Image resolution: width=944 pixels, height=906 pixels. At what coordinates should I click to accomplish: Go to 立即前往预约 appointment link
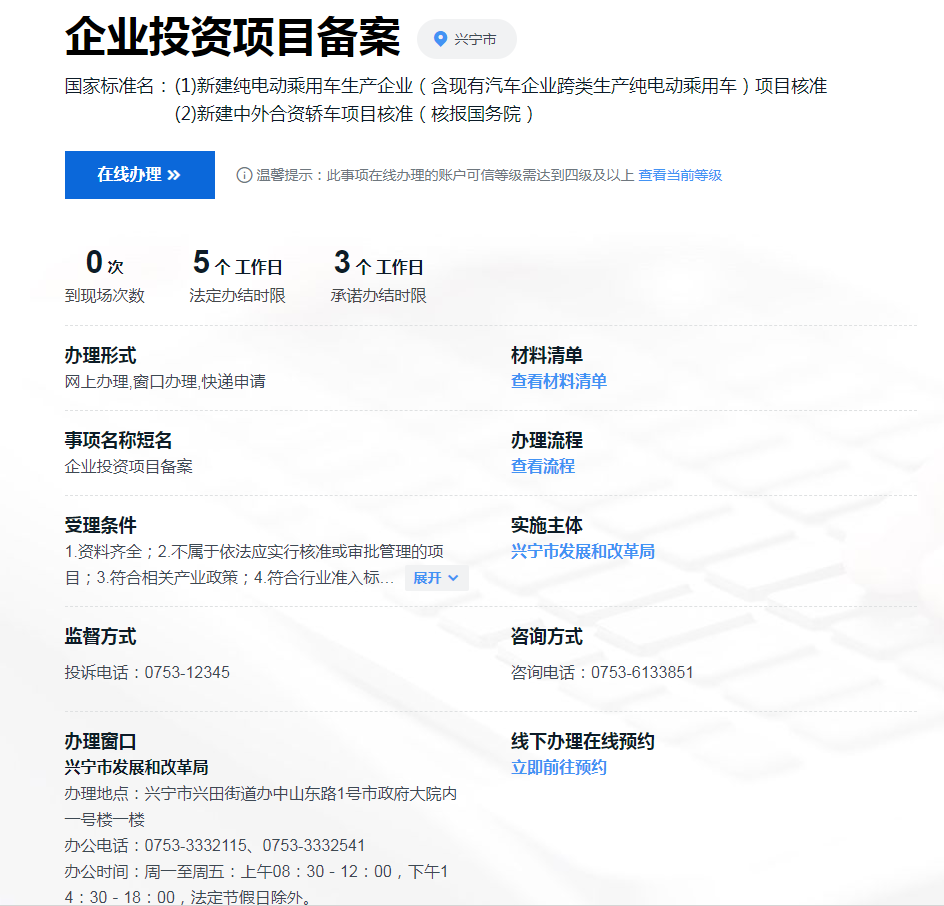558,767
